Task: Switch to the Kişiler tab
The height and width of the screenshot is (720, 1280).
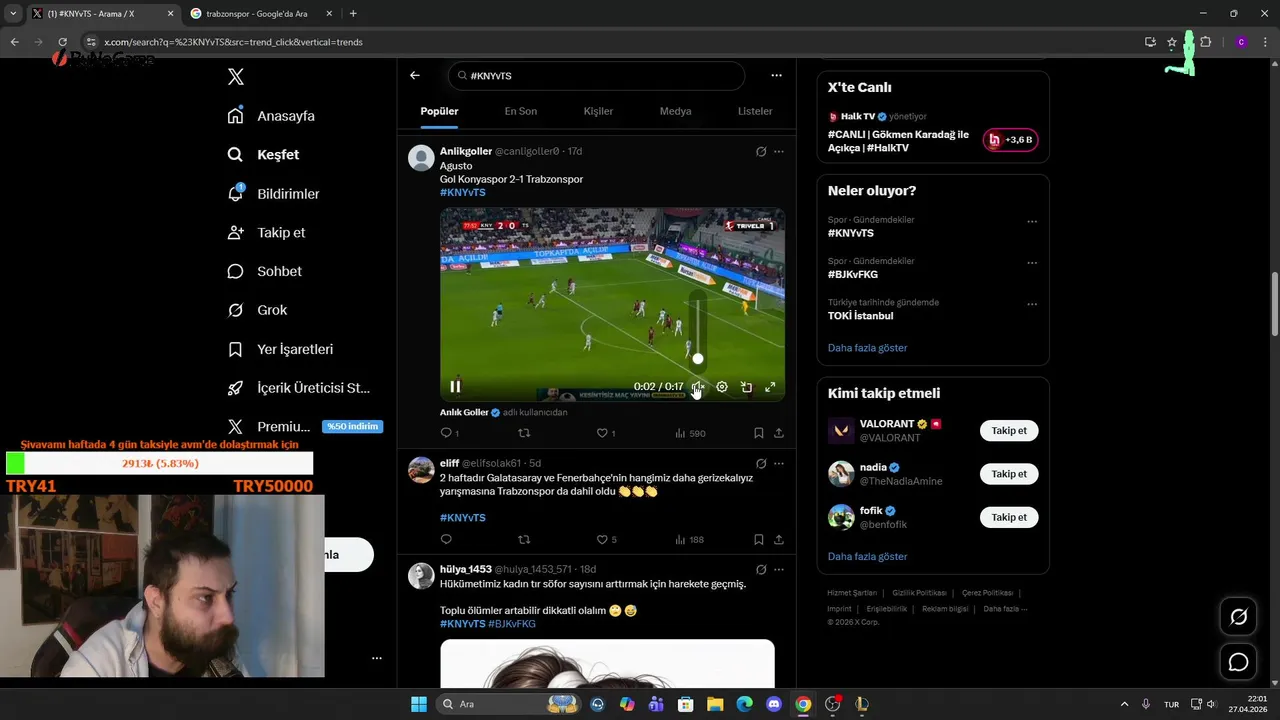Action: coord(598,111)
